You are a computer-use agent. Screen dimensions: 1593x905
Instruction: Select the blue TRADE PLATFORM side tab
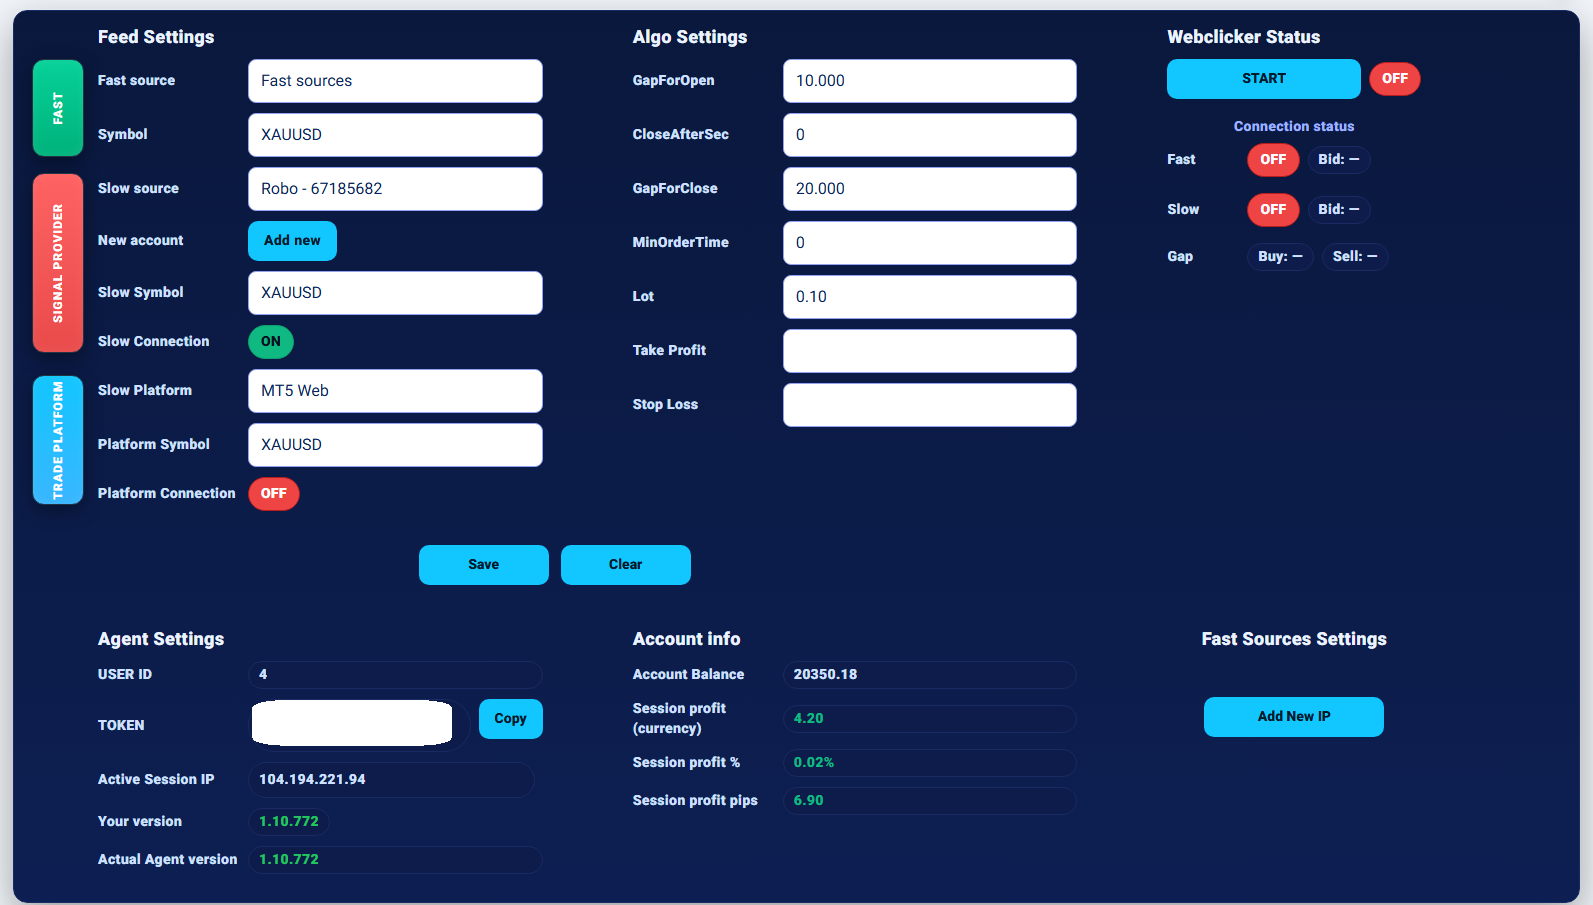(x=58, y=440)
